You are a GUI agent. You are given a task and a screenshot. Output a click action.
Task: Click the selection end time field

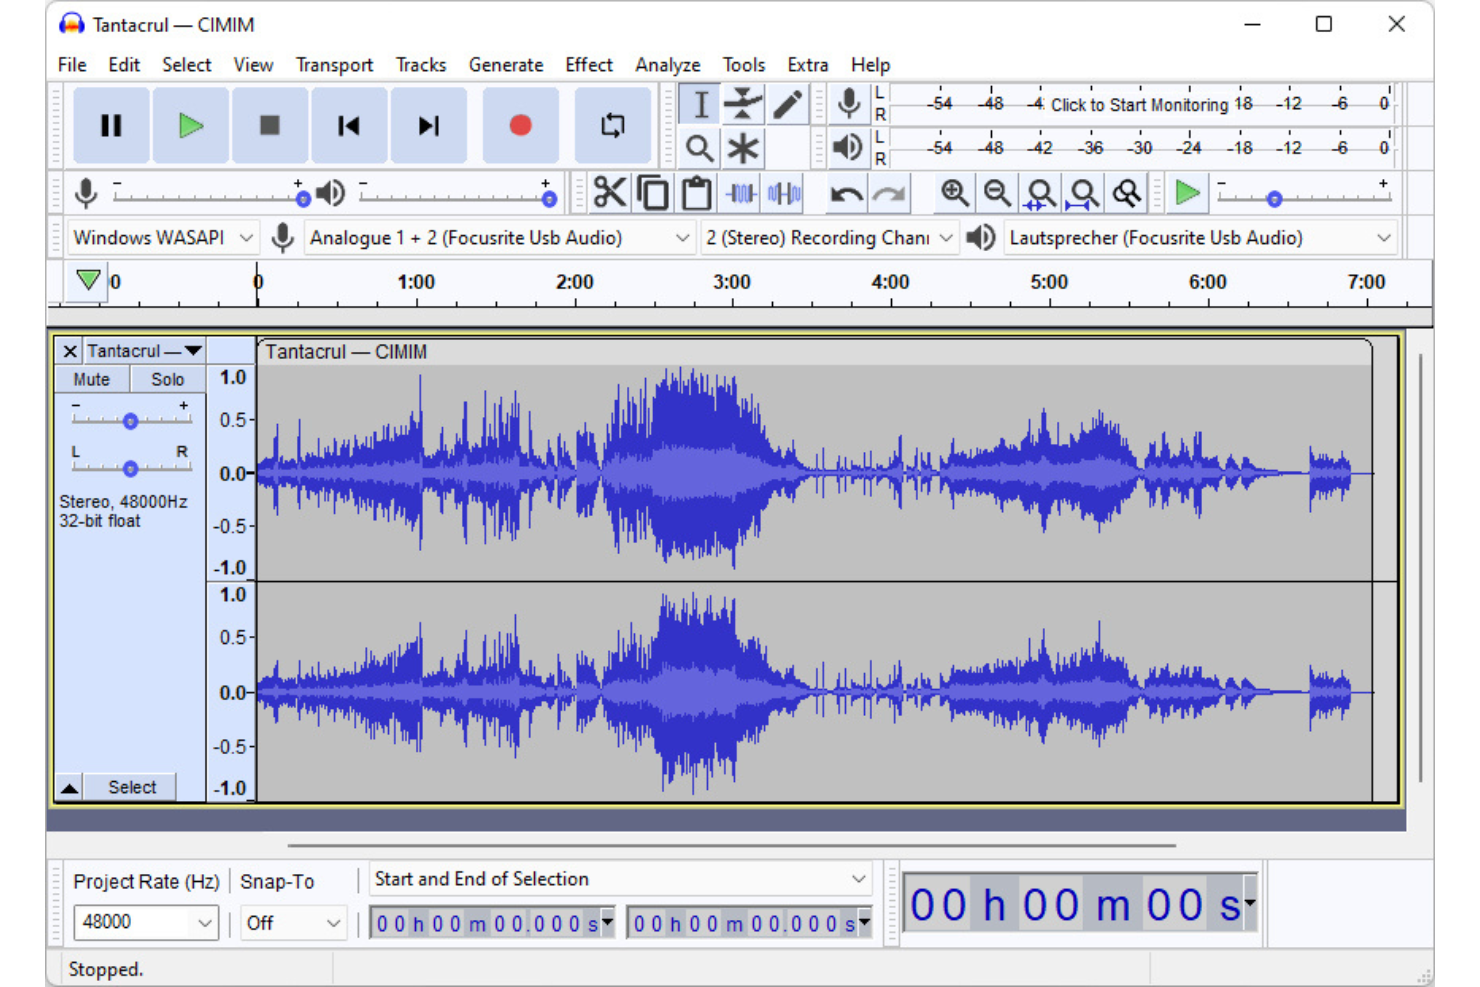point(749,923)
